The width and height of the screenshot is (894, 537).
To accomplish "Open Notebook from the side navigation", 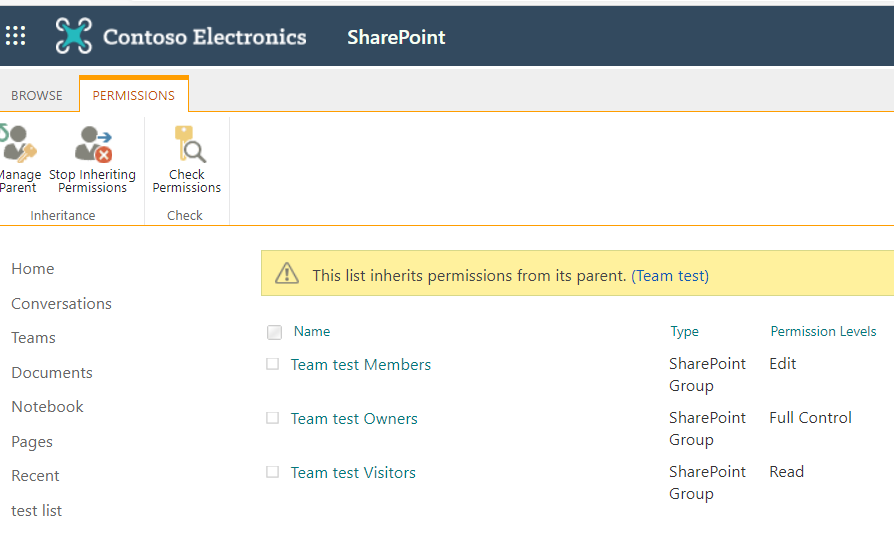I will 47,407.
